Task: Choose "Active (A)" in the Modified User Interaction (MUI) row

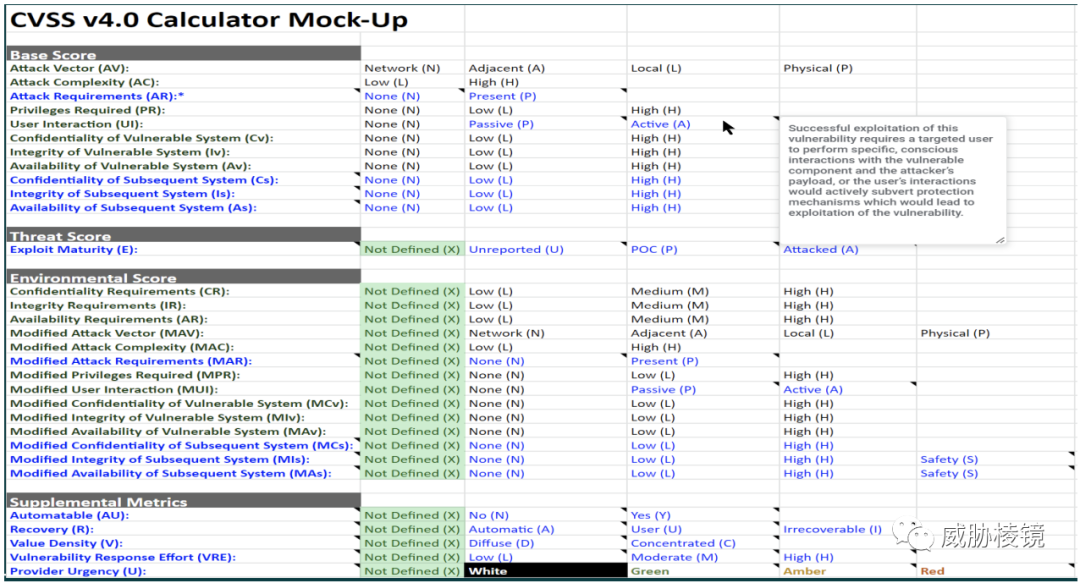Action: (813, 389)
